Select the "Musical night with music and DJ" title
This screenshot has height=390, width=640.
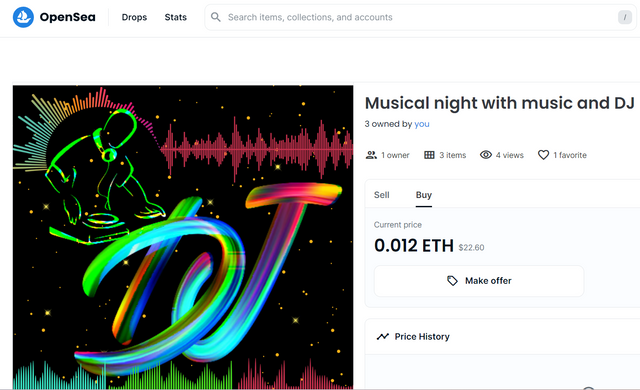click(x=500, y=103)
